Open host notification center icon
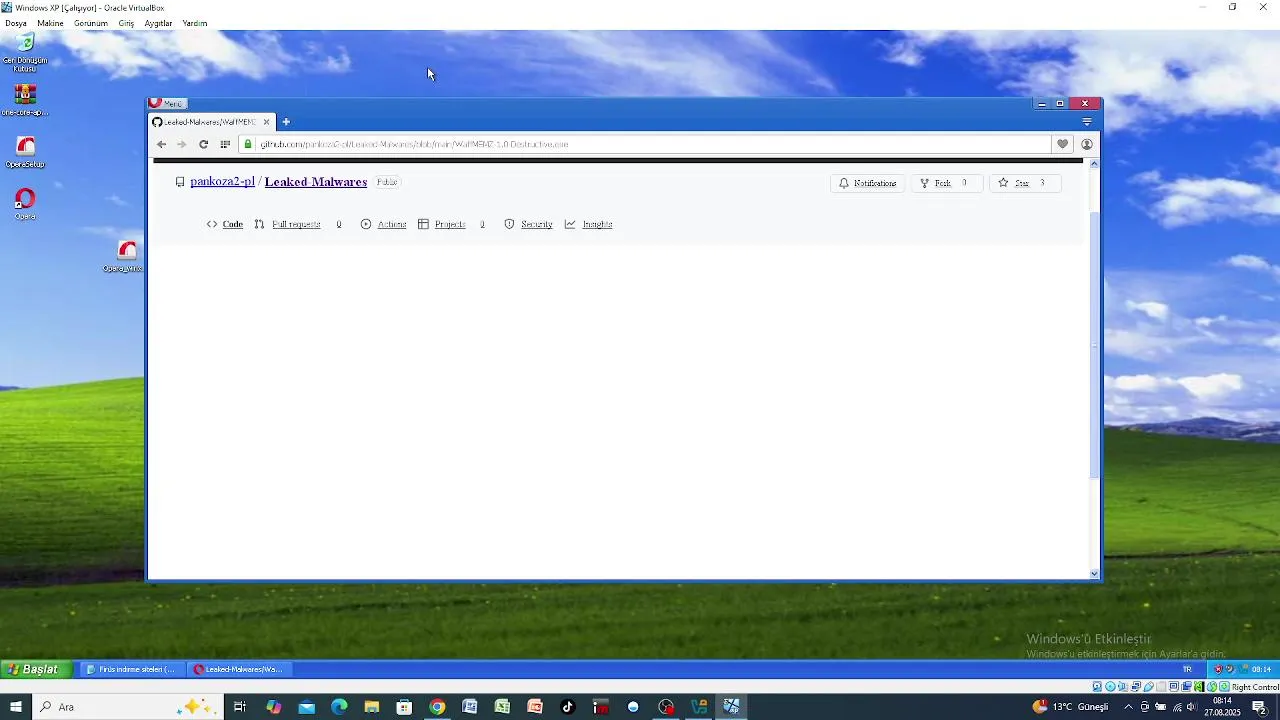The height and width of the screenshot is (720, 1280). click(1260, 707)
